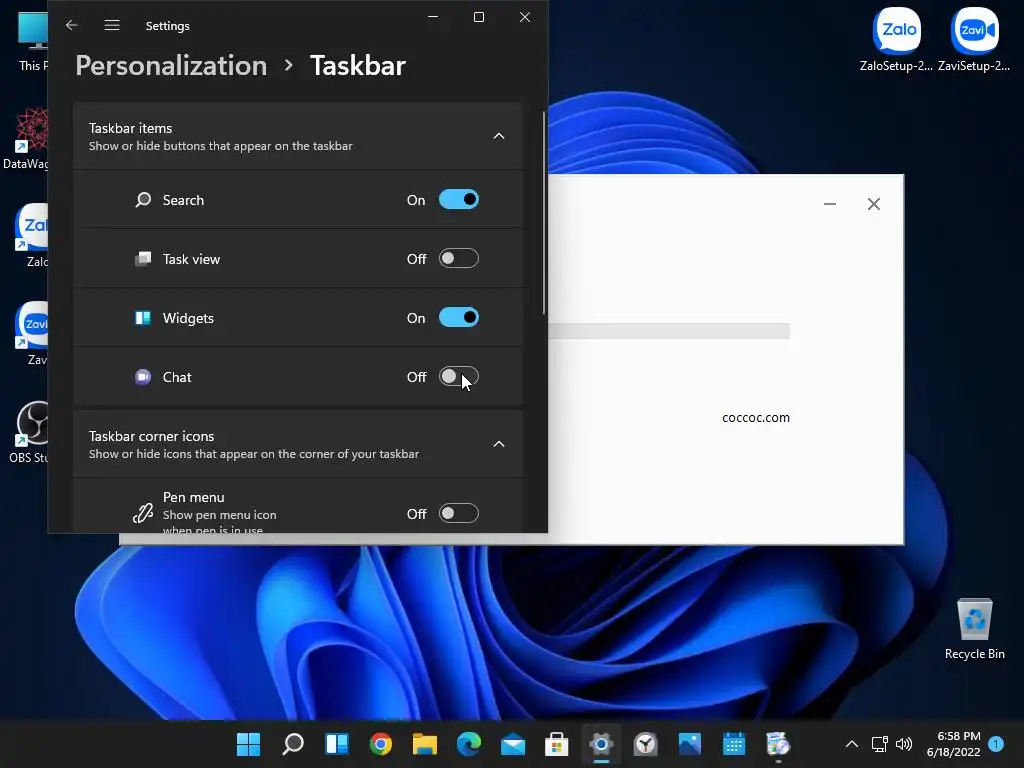Go back using the Settings back arrow

[x=72, y=25]
